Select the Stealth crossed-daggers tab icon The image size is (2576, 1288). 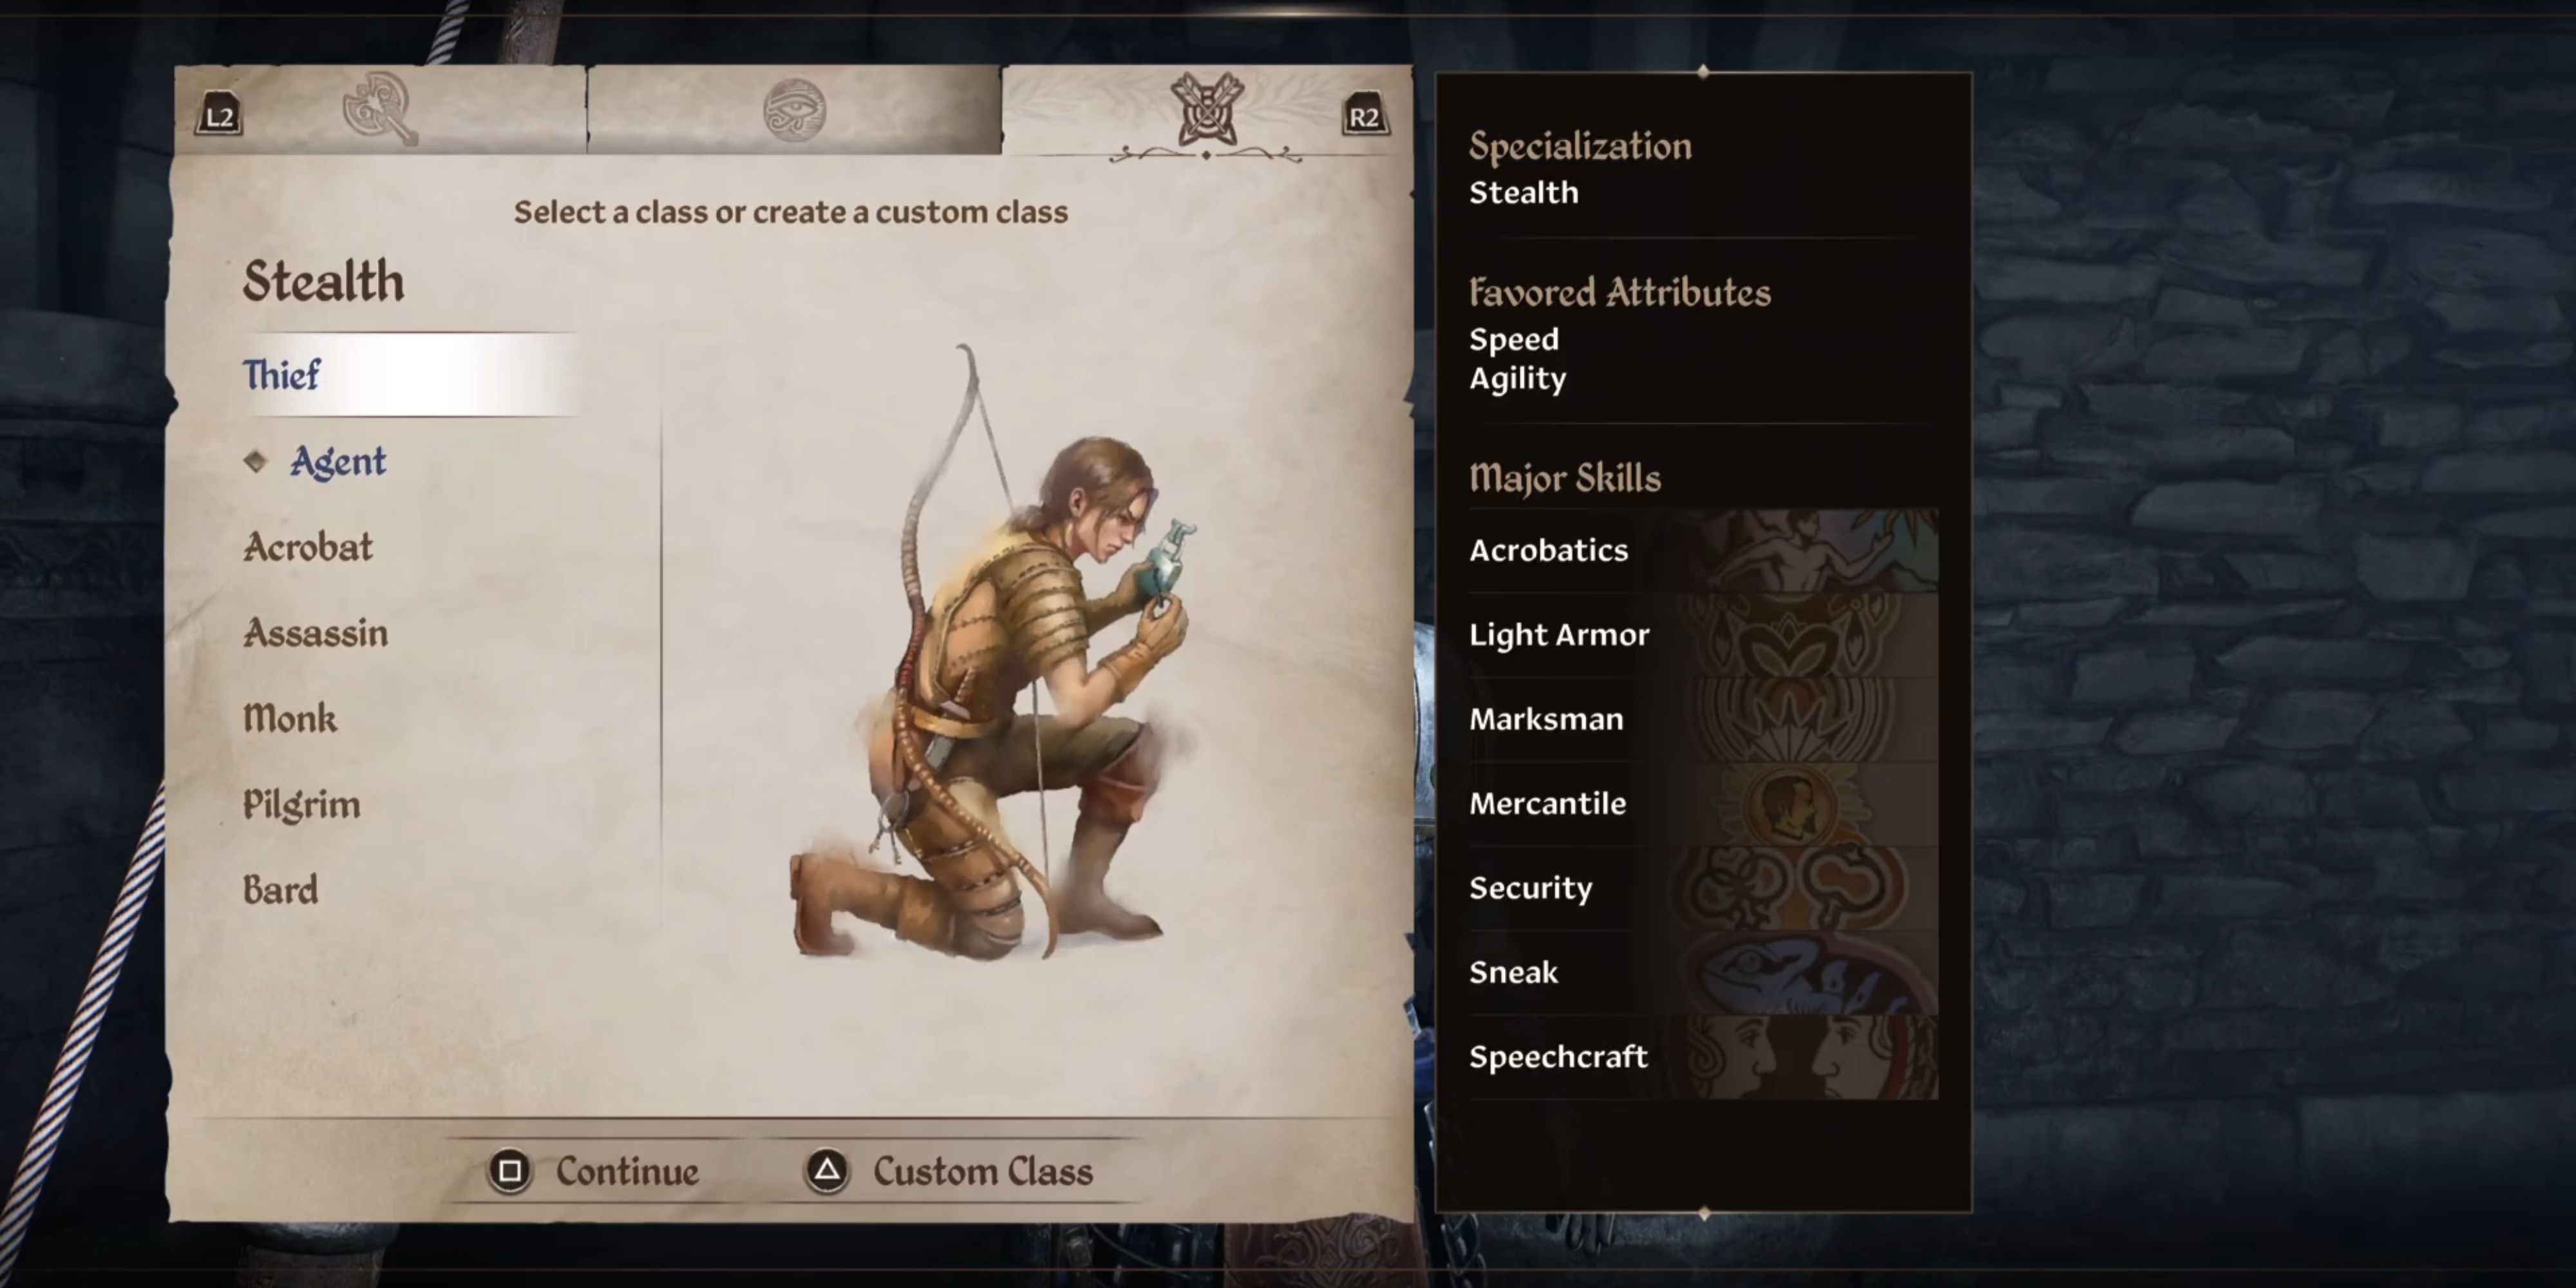[x=1206, y=108]
